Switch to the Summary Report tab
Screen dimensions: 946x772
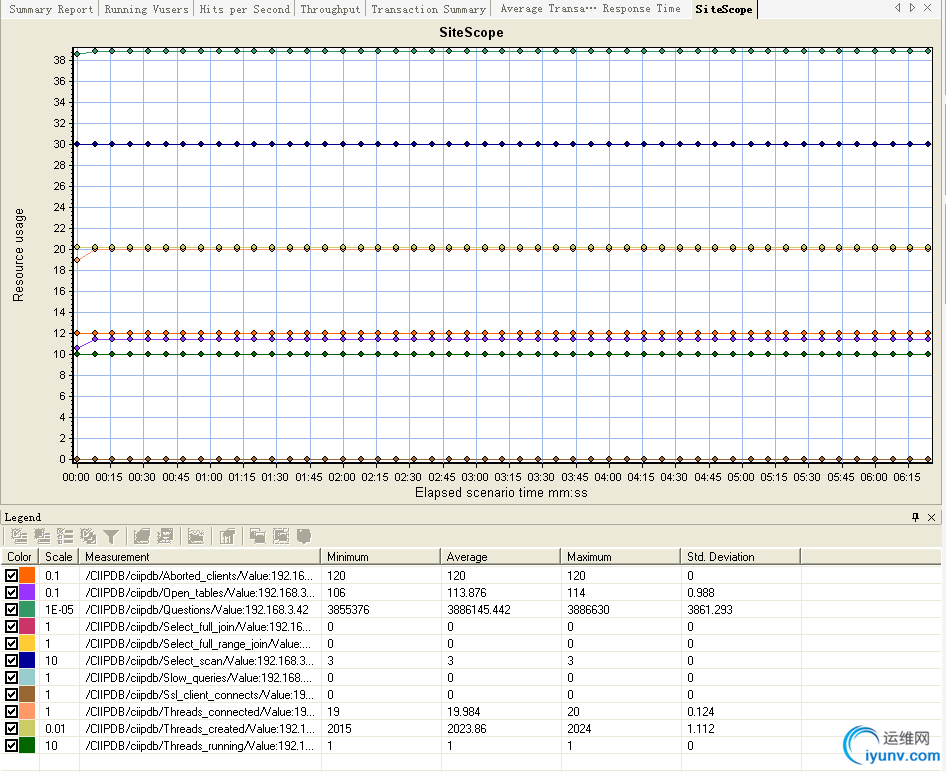[x=50, y=9]
